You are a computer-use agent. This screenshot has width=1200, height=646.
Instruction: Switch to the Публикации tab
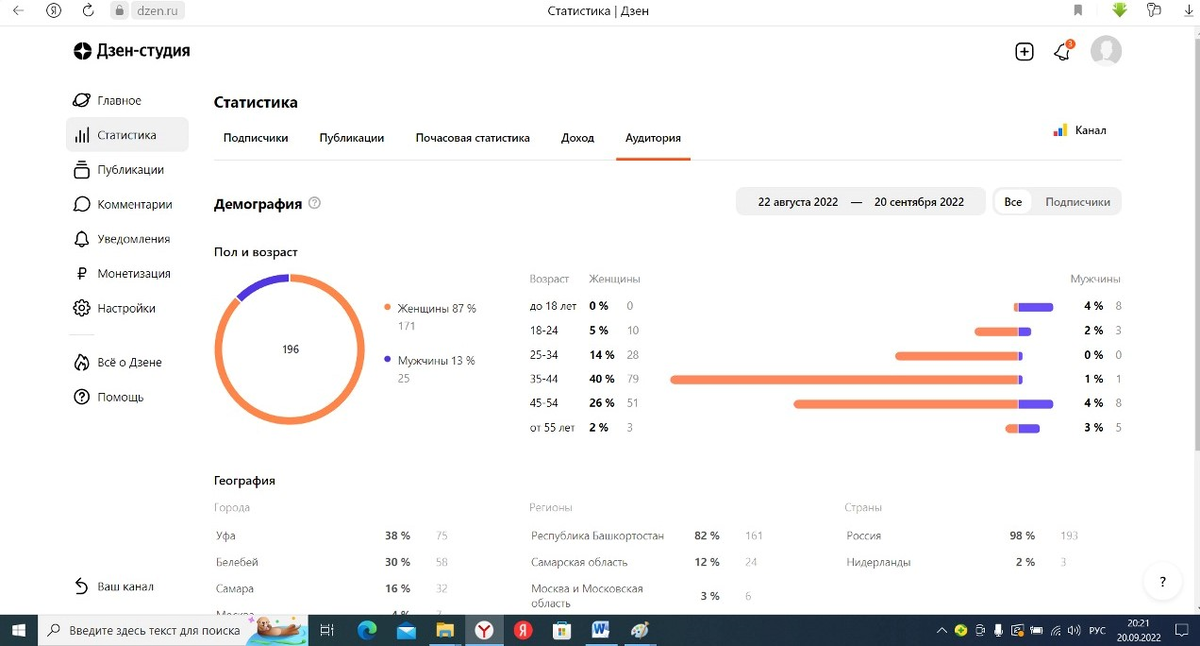(352, 138)
